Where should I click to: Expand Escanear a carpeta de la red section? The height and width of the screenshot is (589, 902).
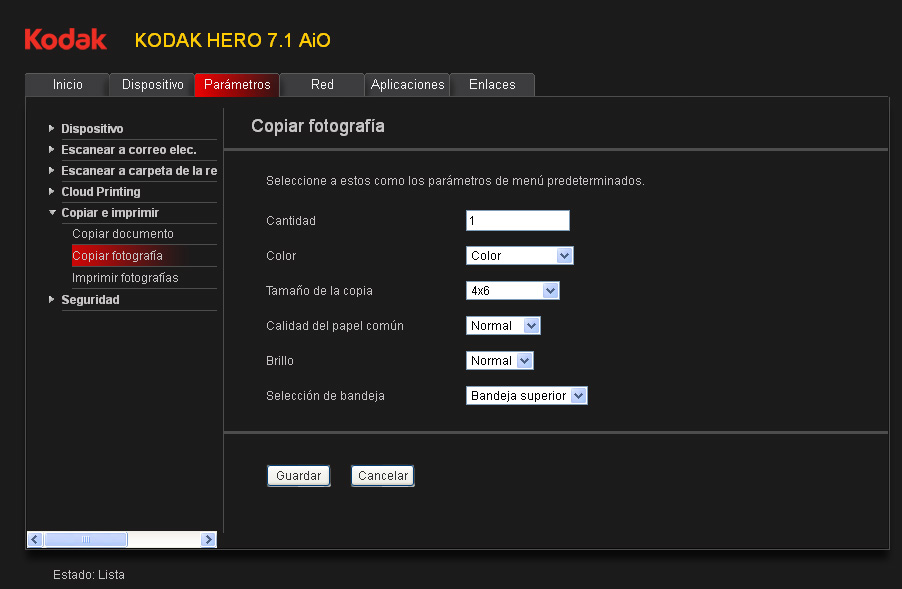pyautogui.click(x=52, y=170)
